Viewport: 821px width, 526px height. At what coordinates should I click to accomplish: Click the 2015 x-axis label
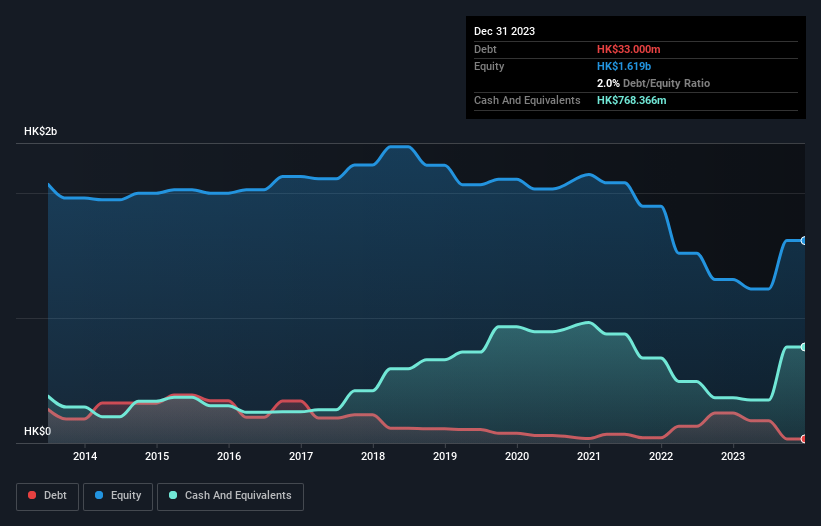point(157,456)
